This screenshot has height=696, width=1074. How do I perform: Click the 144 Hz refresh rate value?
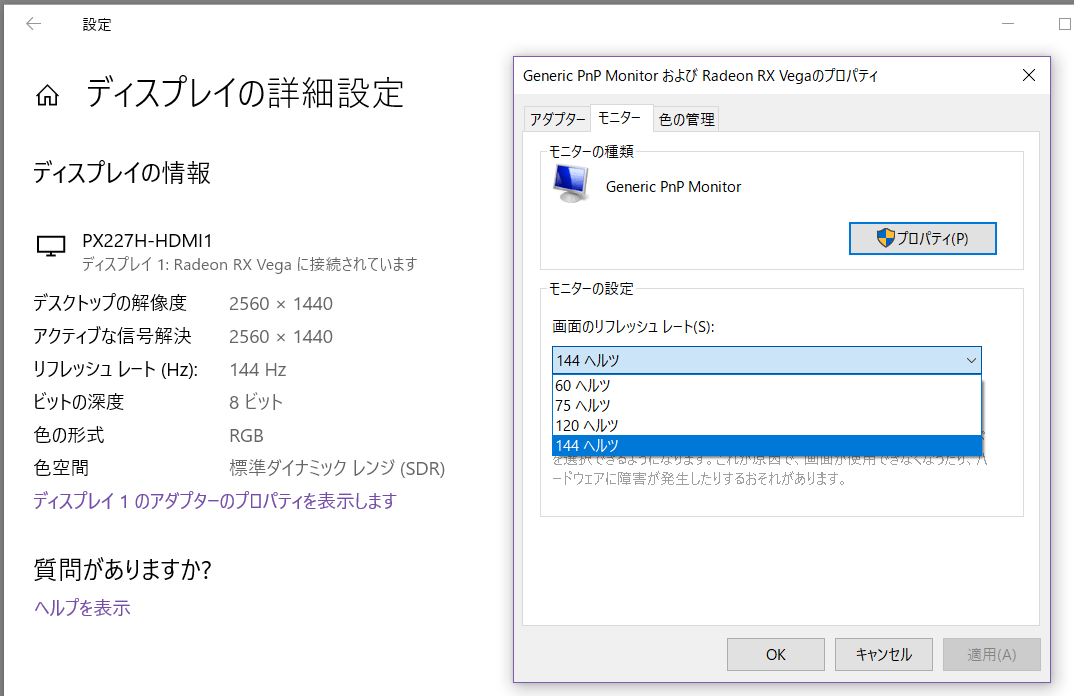pos(258,370)
